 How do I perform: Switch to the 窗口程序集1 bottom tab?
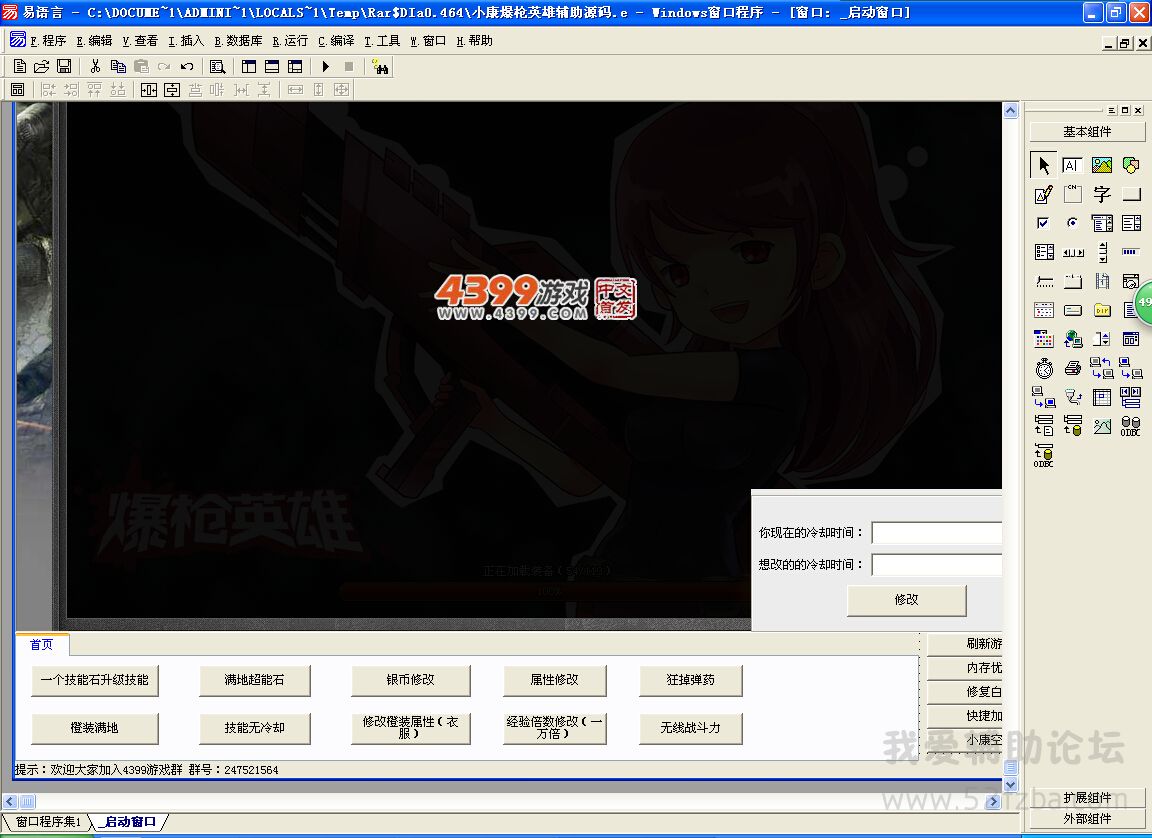tap(48, 822)
